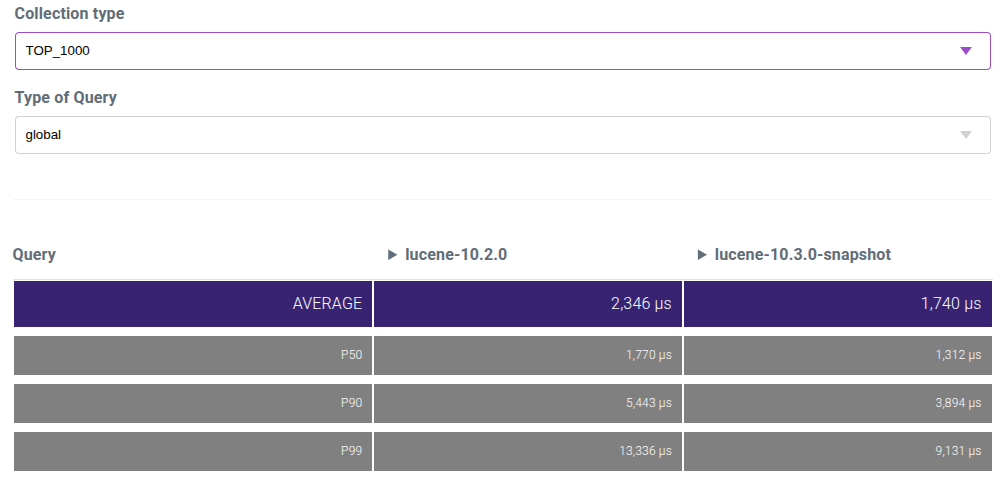Click the 1,312 µs P50 cell
This screenshot has height=477, width=1004.
pos(838,355)
